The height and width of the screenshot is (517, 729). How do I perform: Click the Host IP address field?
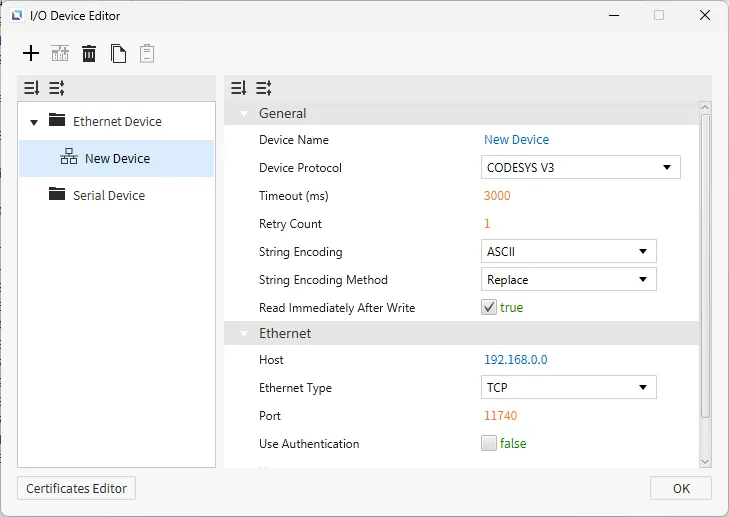pyautogui.click(x=515, y=360)
